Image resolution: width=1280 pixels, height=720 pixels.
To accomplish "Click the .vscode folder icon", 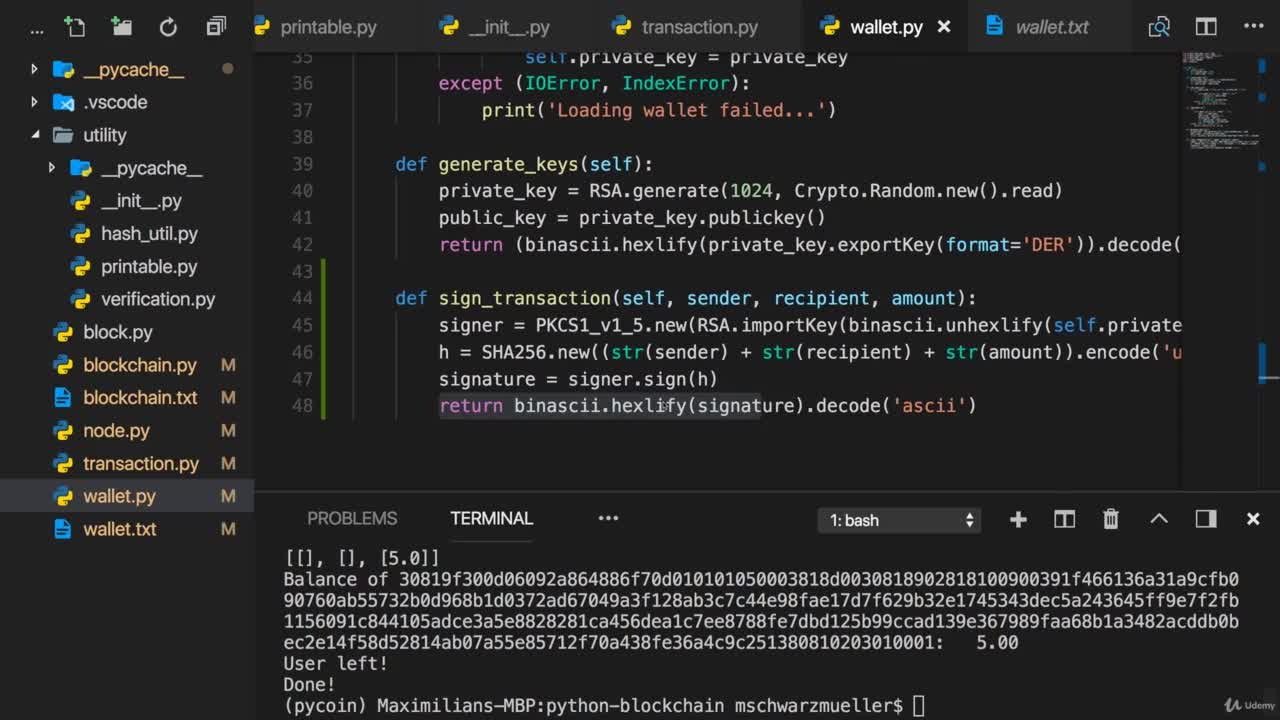I will coord(63,102).
